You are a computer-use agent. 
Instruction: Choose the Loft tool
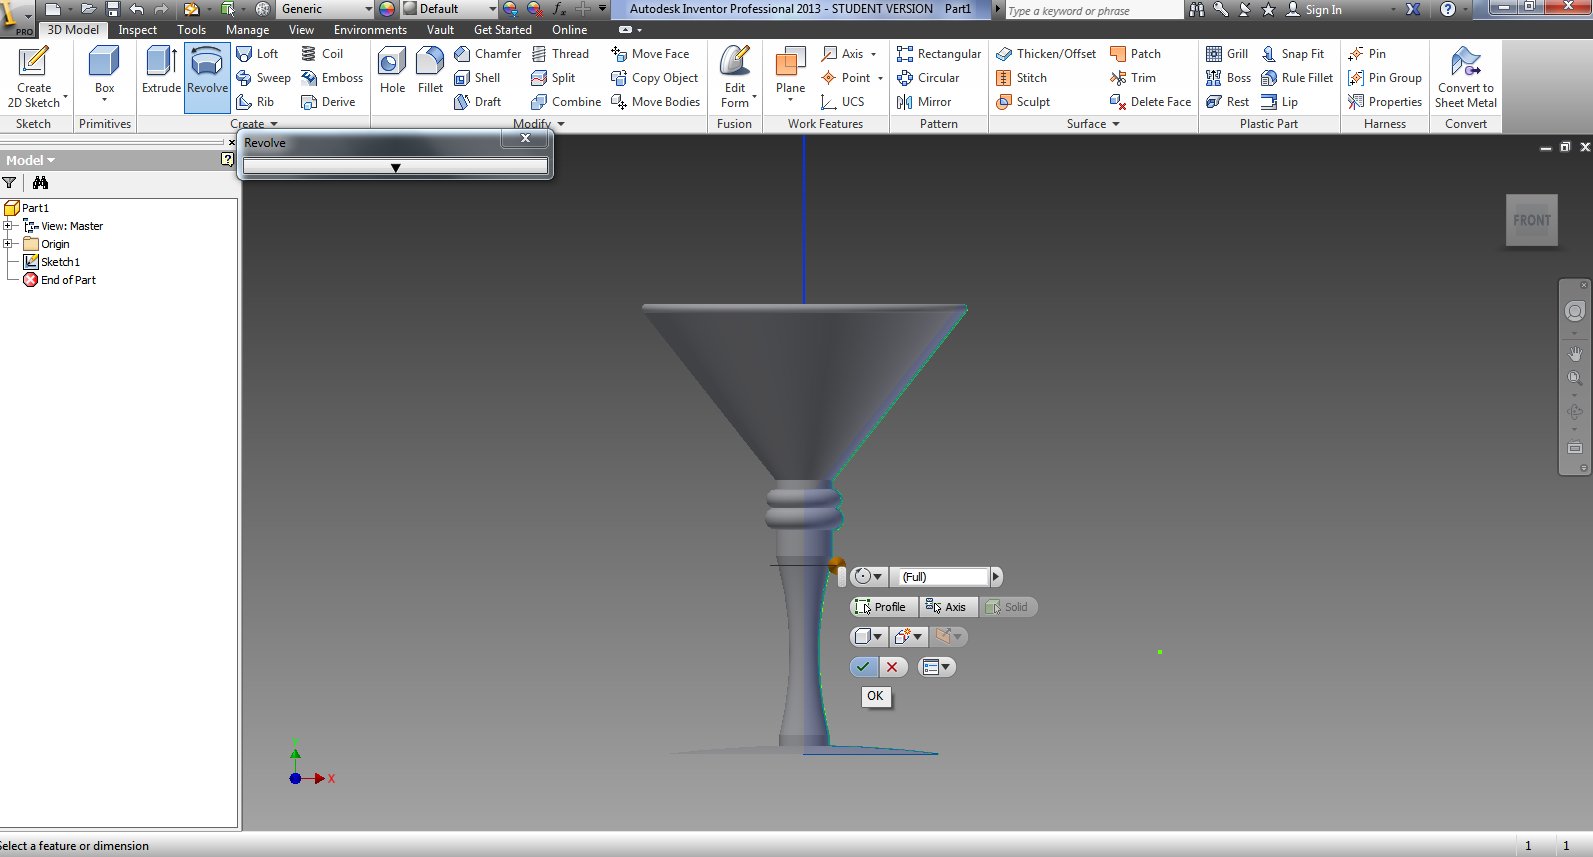[x=257, y=54]
